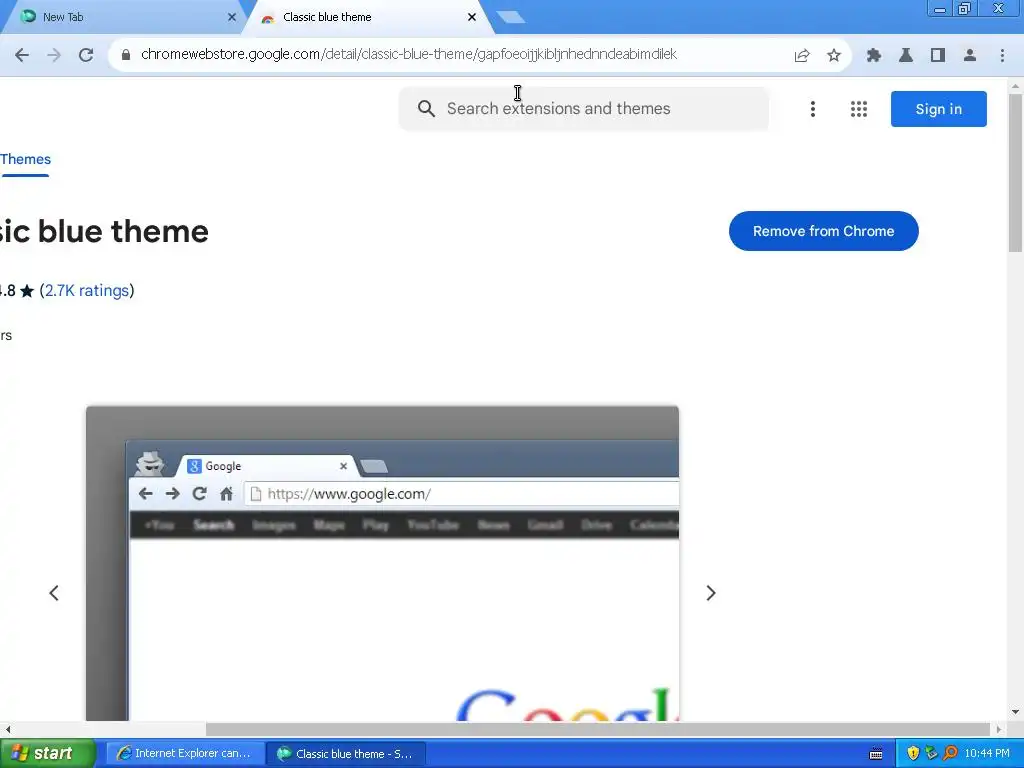
Task: Open the Extensions puzzle piece menu
Action: [x=874, y=55]
